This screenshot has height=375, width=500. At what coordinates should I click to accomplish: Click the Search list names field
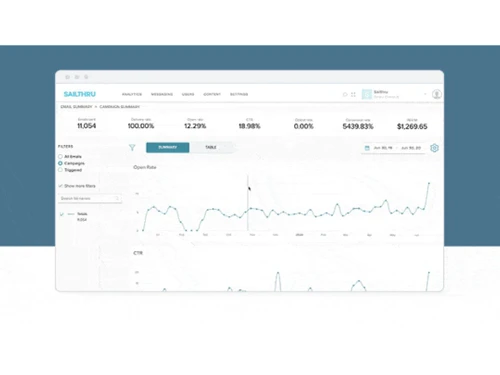click(x=90, y=198)
